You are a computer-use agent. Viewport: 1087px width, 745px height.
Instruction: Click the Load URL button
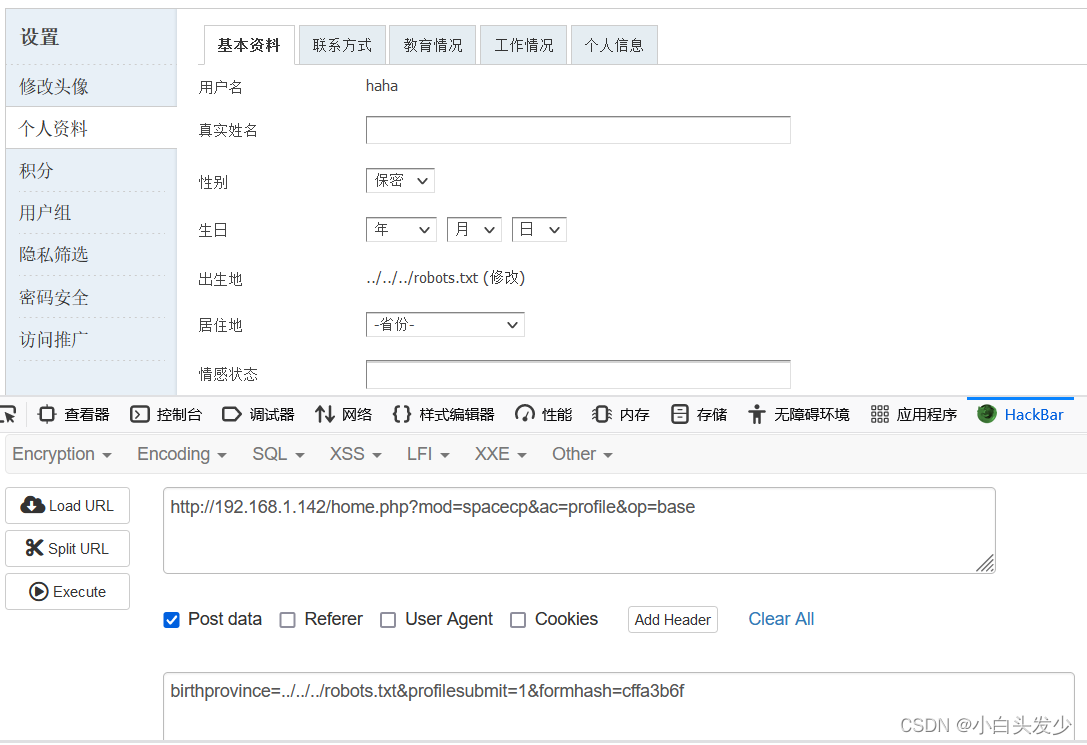tap(67, 506)
